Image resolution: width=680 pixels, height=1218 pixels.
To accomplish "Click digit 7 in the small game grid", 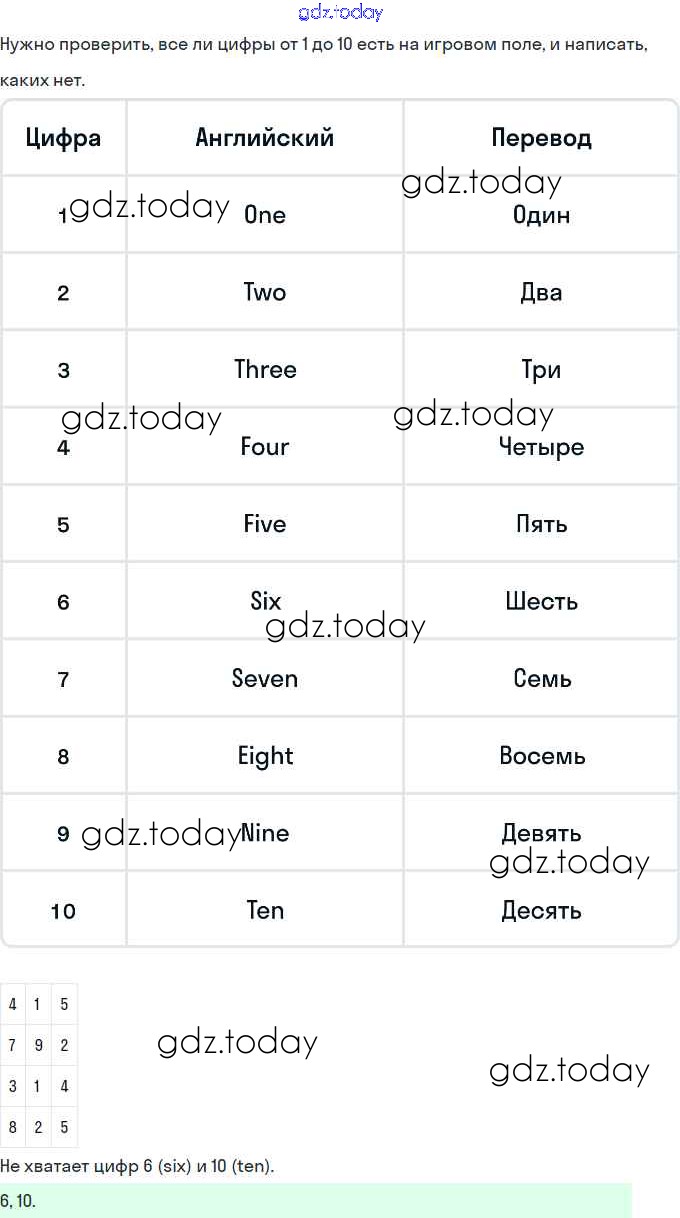I will pyautogui.click(x=12, y=1045).
